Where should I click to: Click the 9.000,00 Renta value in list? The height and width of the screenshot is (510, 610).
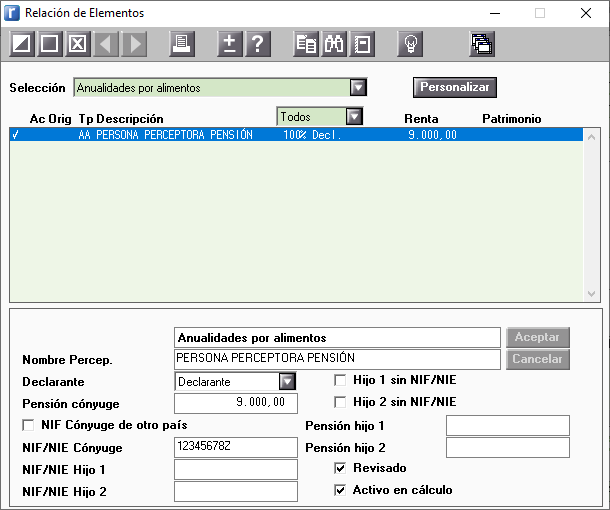432,135
